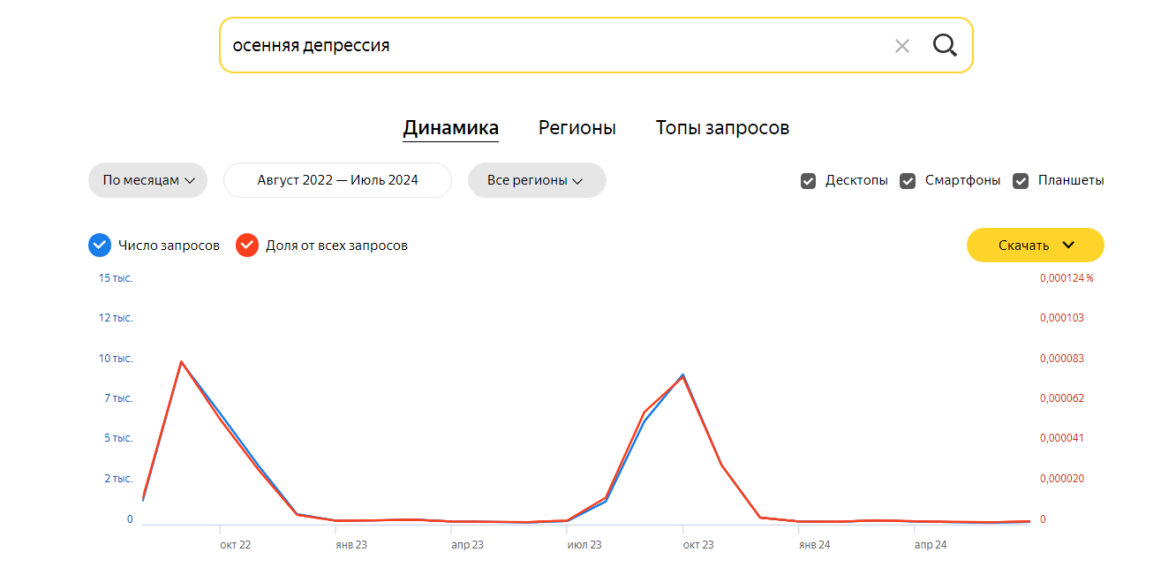Toggle the red Доля от всех запросов series

247,245
